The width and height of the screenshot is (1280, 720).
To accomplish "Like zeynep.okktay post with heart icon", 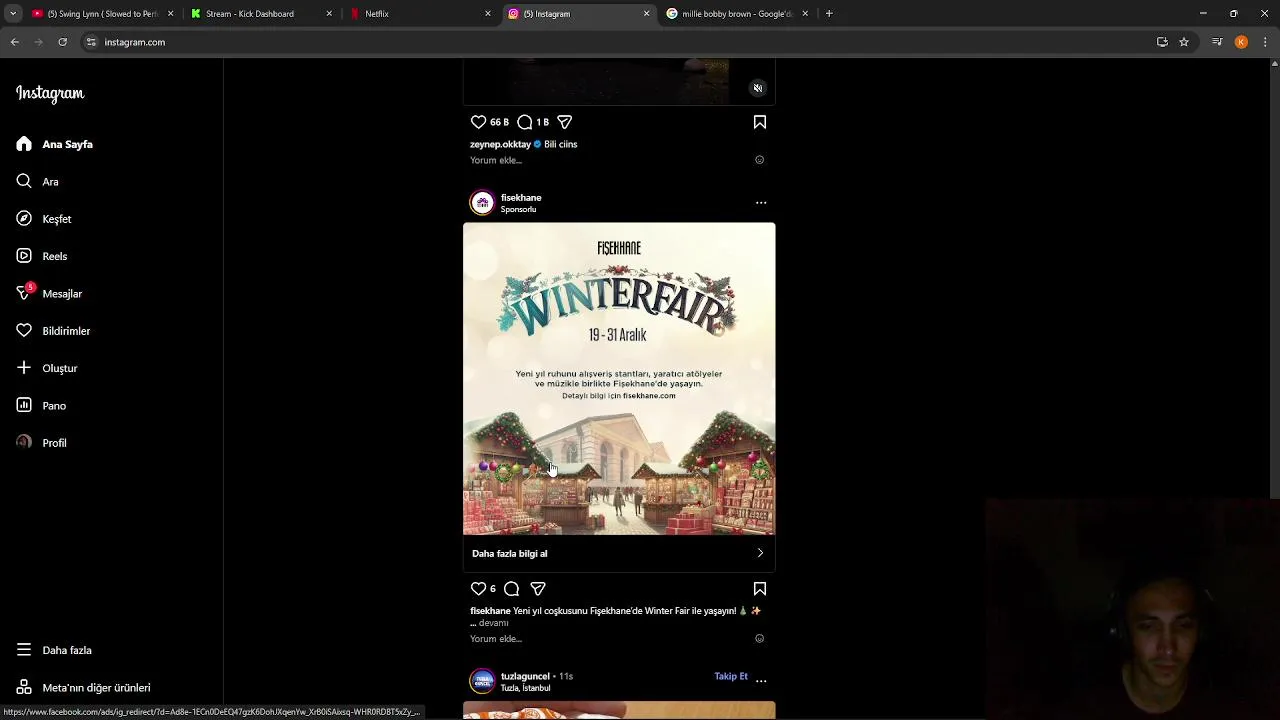I will click(x=478, y=122).
